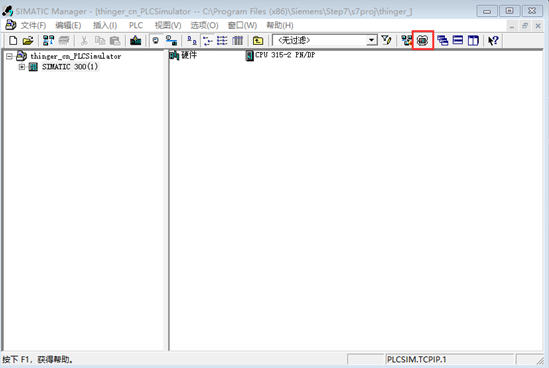Expand the SIMATIC 300(1) tree node
This screenshot has width=549, height=368.
(x=22, y=67)
